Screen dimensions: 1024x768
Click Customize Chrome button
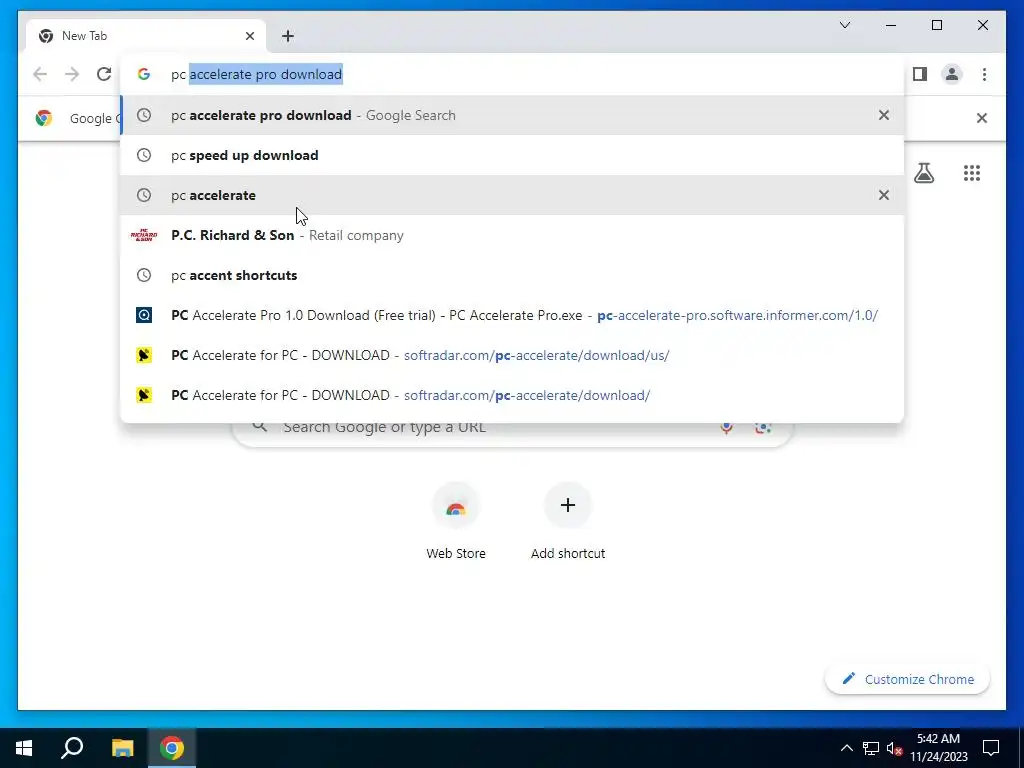(x=907, y=679)
